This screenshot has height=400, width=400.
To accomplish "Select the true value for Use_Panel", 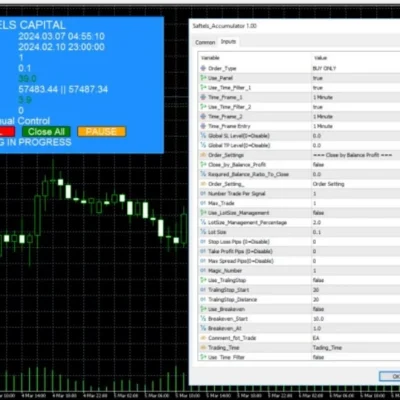I will click(x=318, y=78).
